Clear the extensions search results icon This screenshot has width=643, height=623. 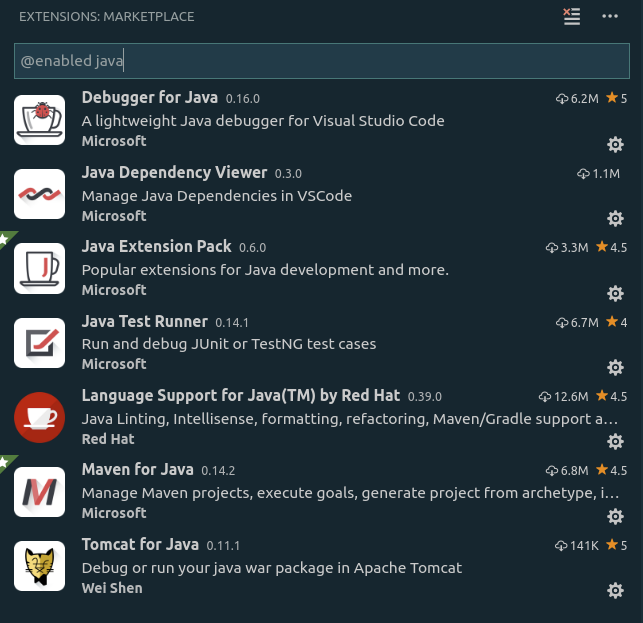tap(572, 16)
